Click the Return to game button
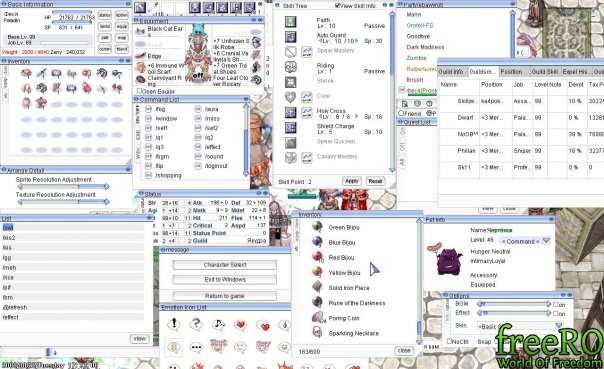Viewport: 604px width, 369px height. [x=225, y=296]
